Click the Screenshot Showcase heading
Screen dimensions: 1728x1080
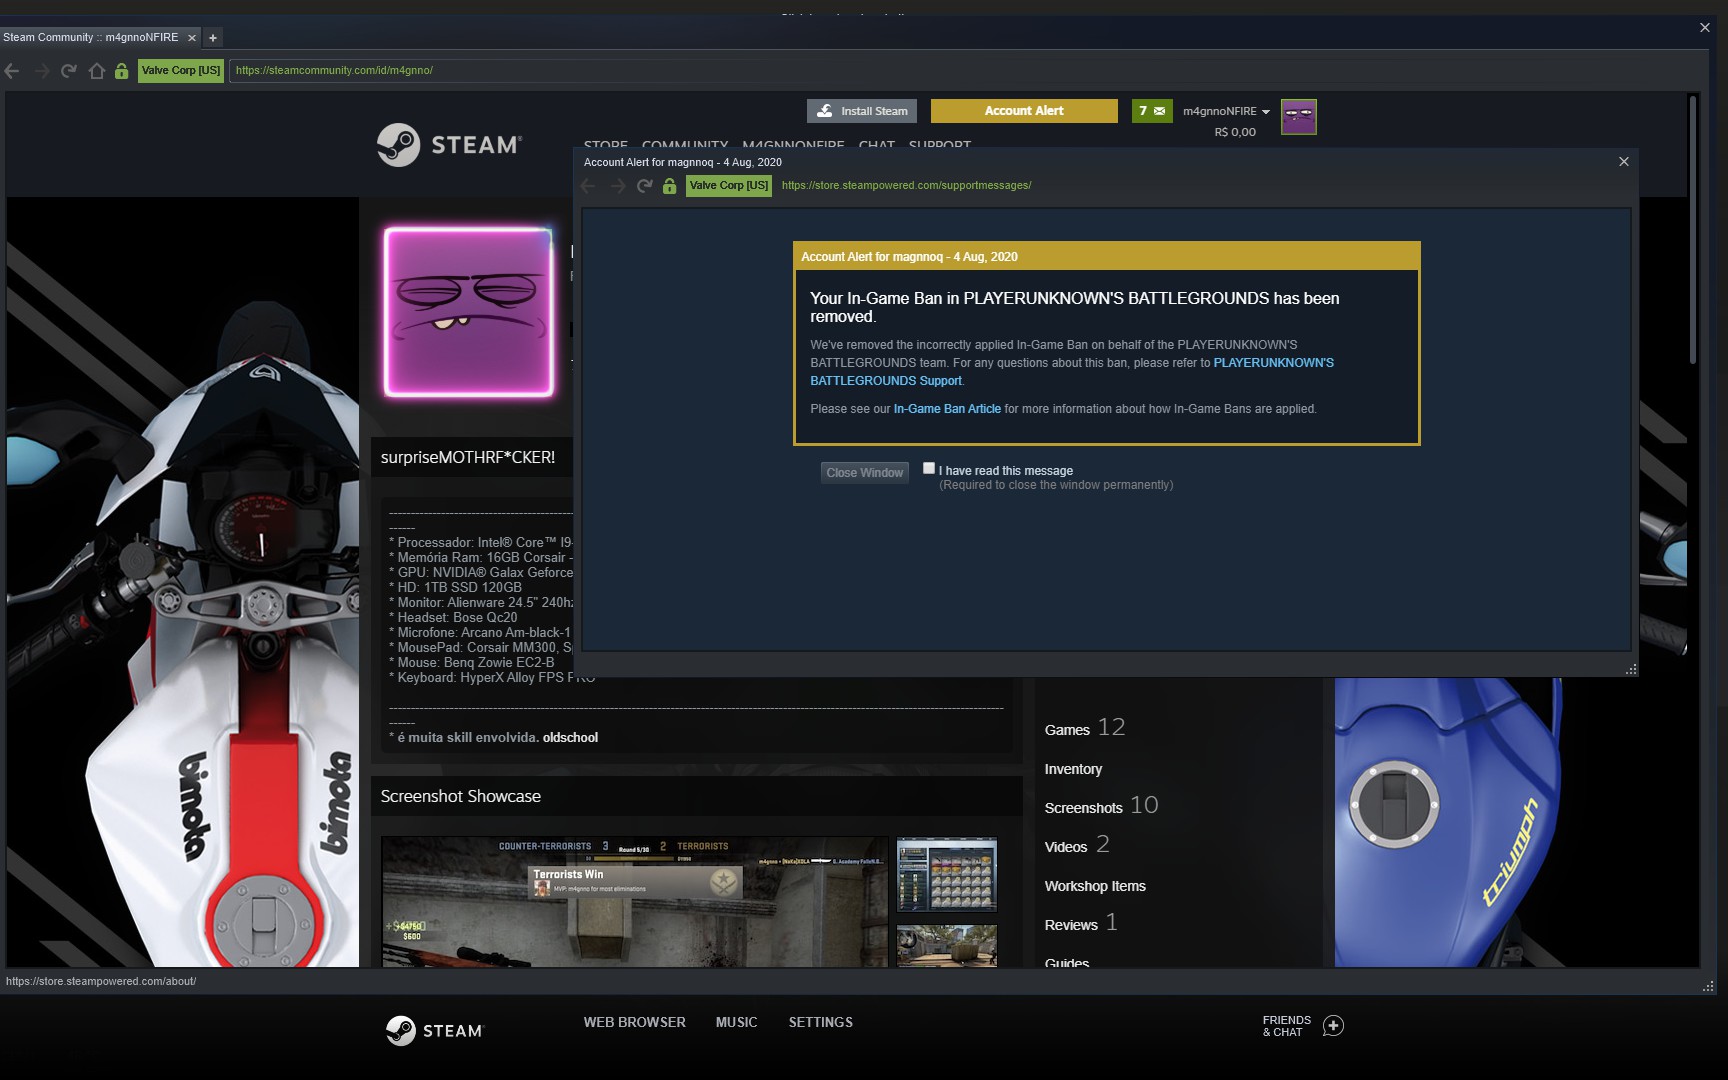(461, 796)
